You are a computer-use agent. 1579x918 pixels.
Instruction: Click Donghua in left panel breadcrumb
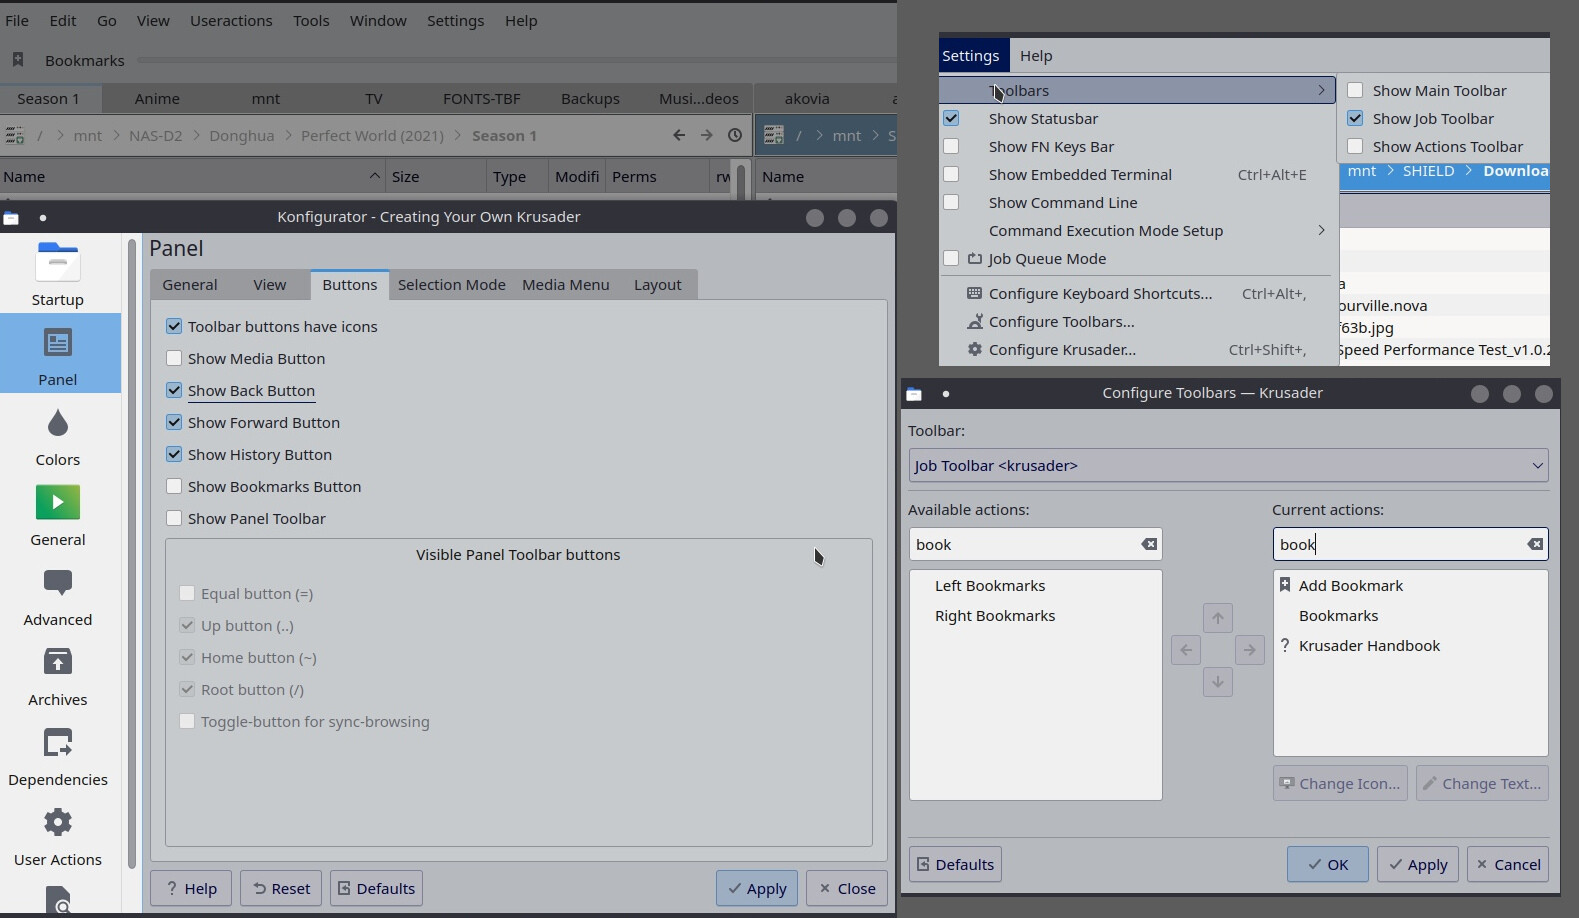[241, 135]
